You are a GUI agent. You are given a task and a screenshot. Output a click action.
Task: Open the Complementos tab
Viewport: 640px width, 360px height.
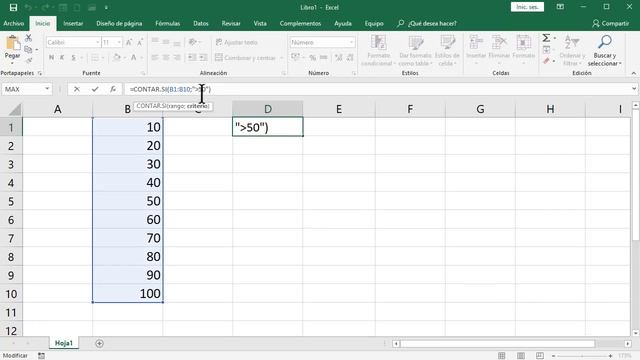pos(300,23)
